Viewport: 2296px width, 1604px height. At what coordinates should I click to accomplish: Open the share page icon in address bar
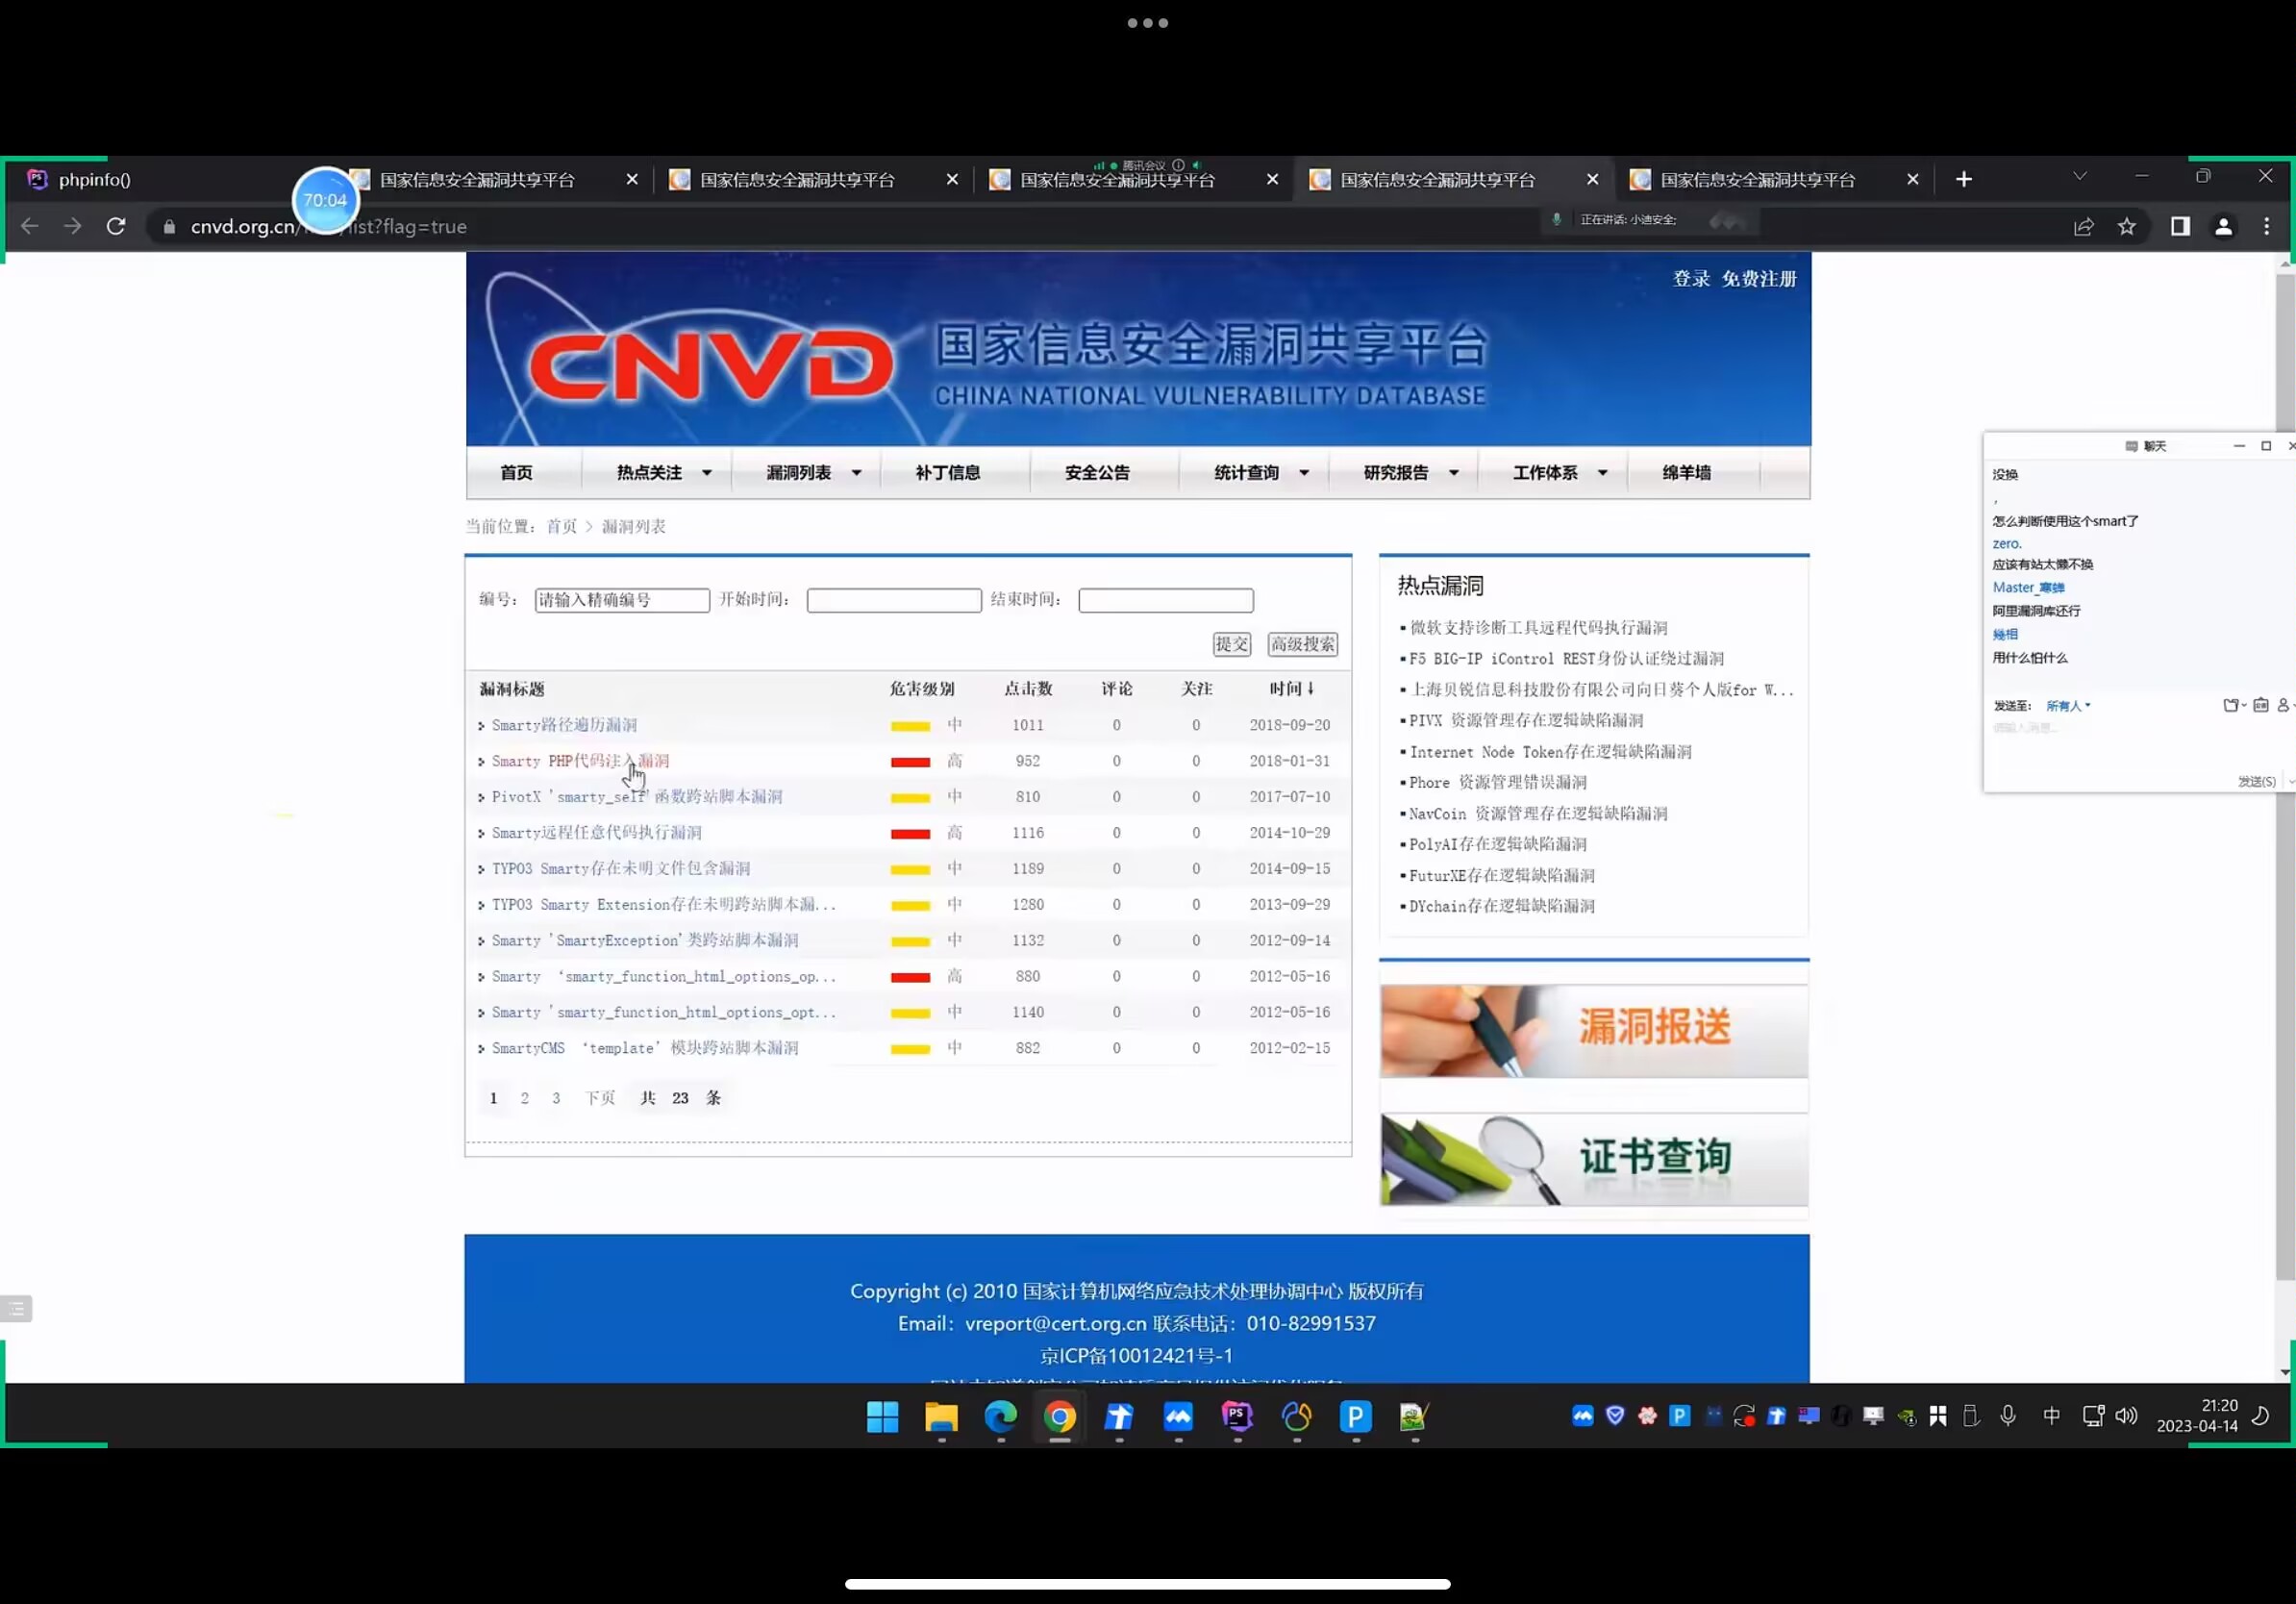pyautogui.click(x=2084, y=227)
